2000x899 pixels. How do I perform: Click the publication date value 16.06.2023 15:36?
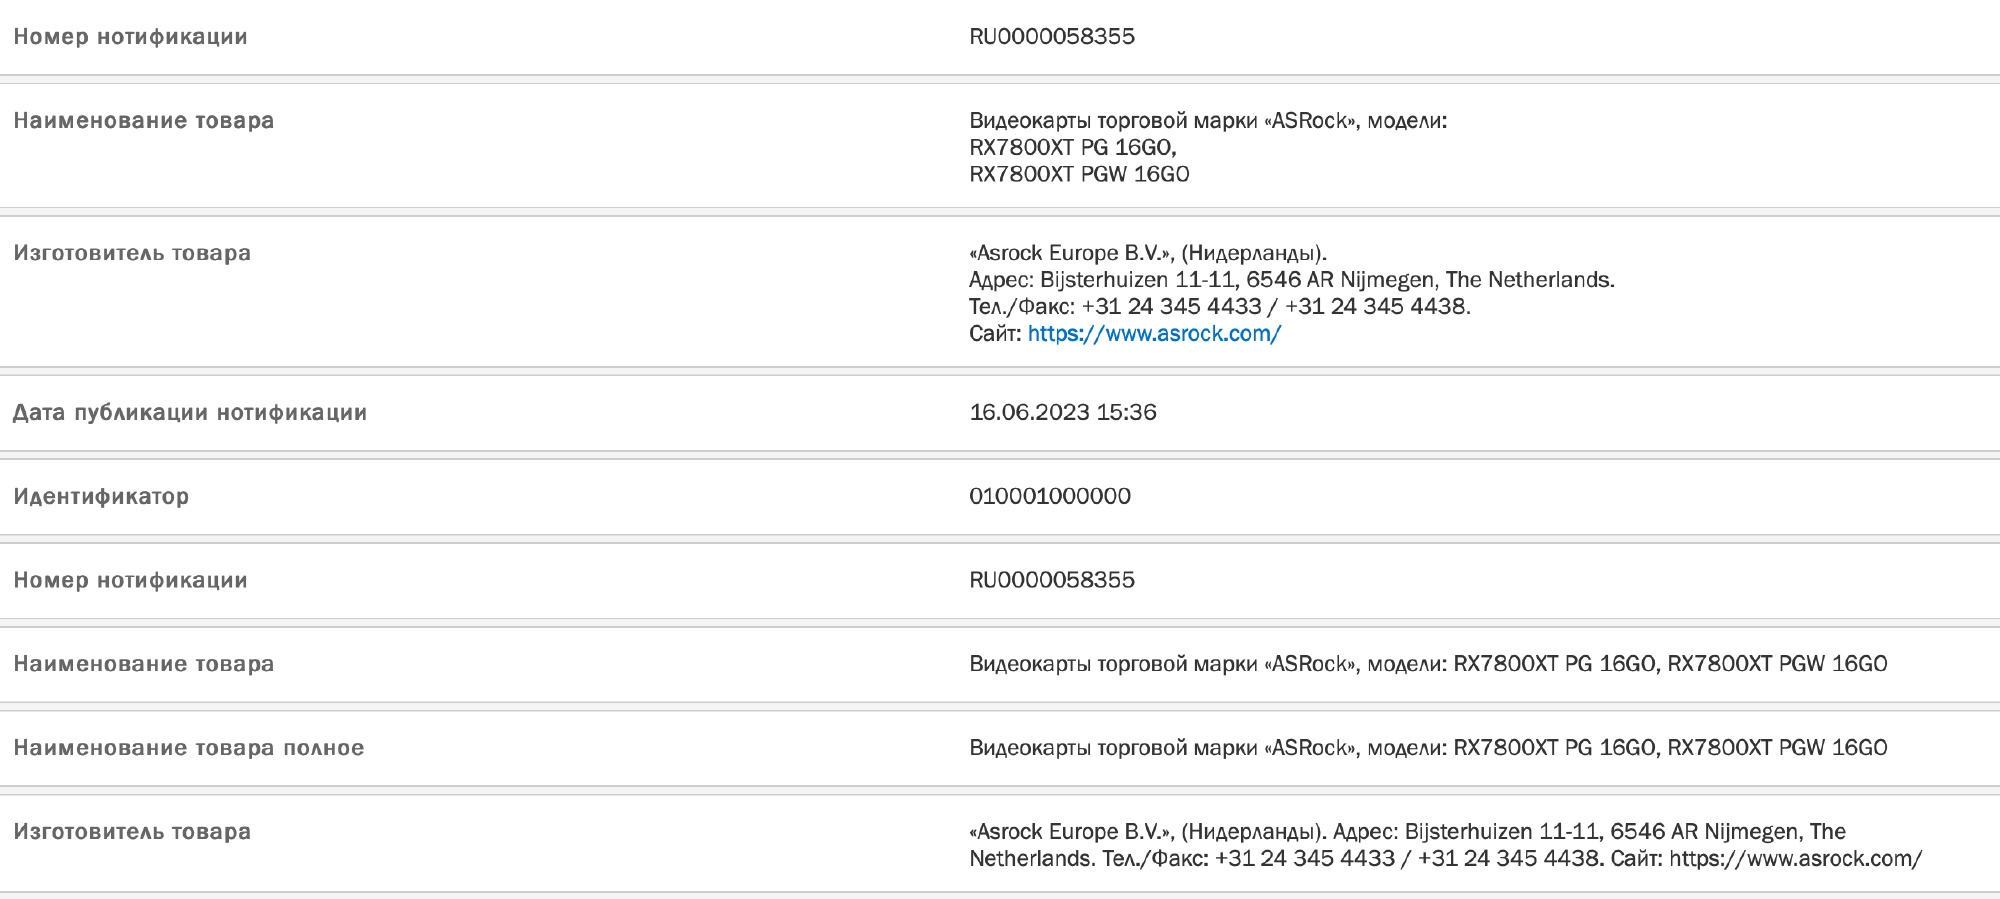tap(1062, 412)
